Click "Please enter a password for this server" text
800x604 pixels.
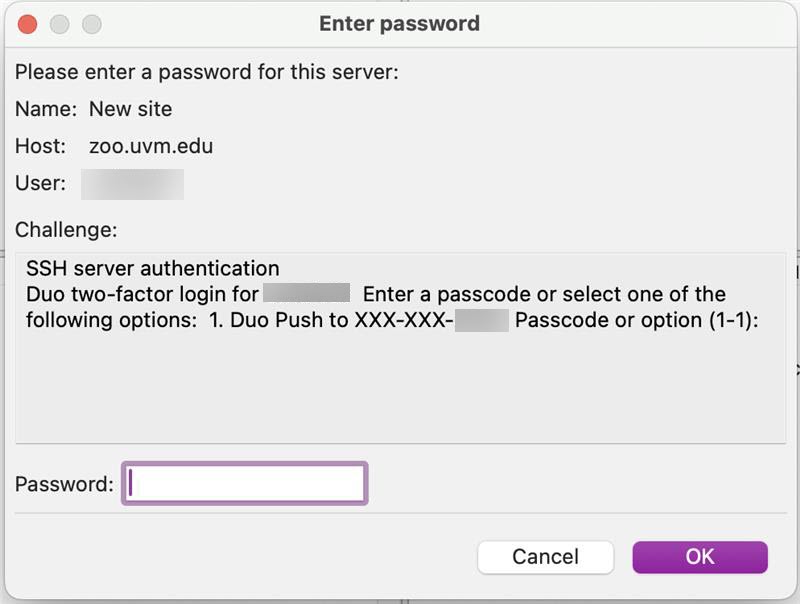coord(206,72)
